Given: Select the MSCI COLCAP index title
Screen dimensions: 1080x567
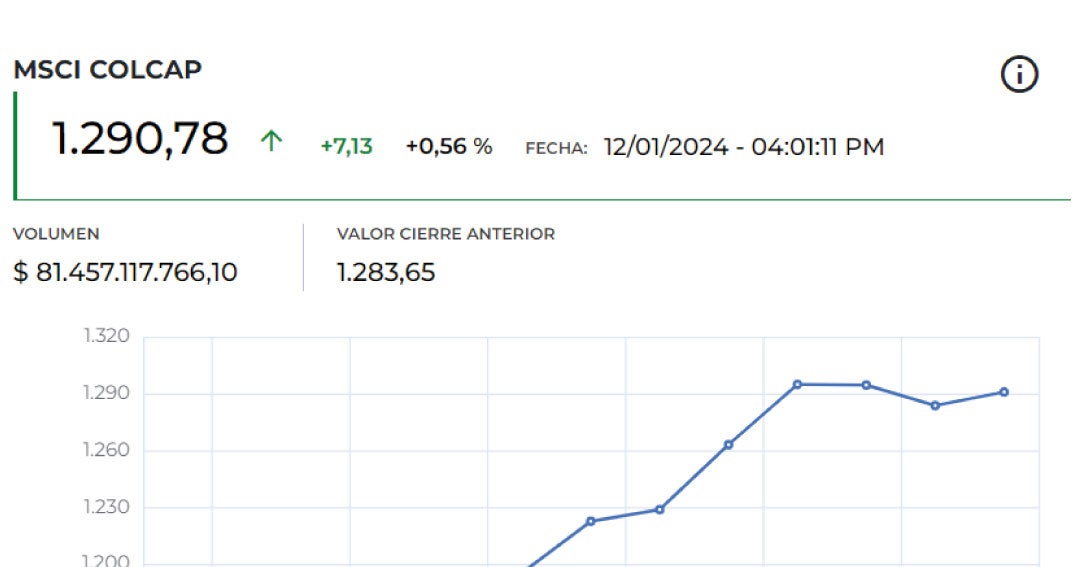Looking at the screenshot, I should click(x=107, y=70).
